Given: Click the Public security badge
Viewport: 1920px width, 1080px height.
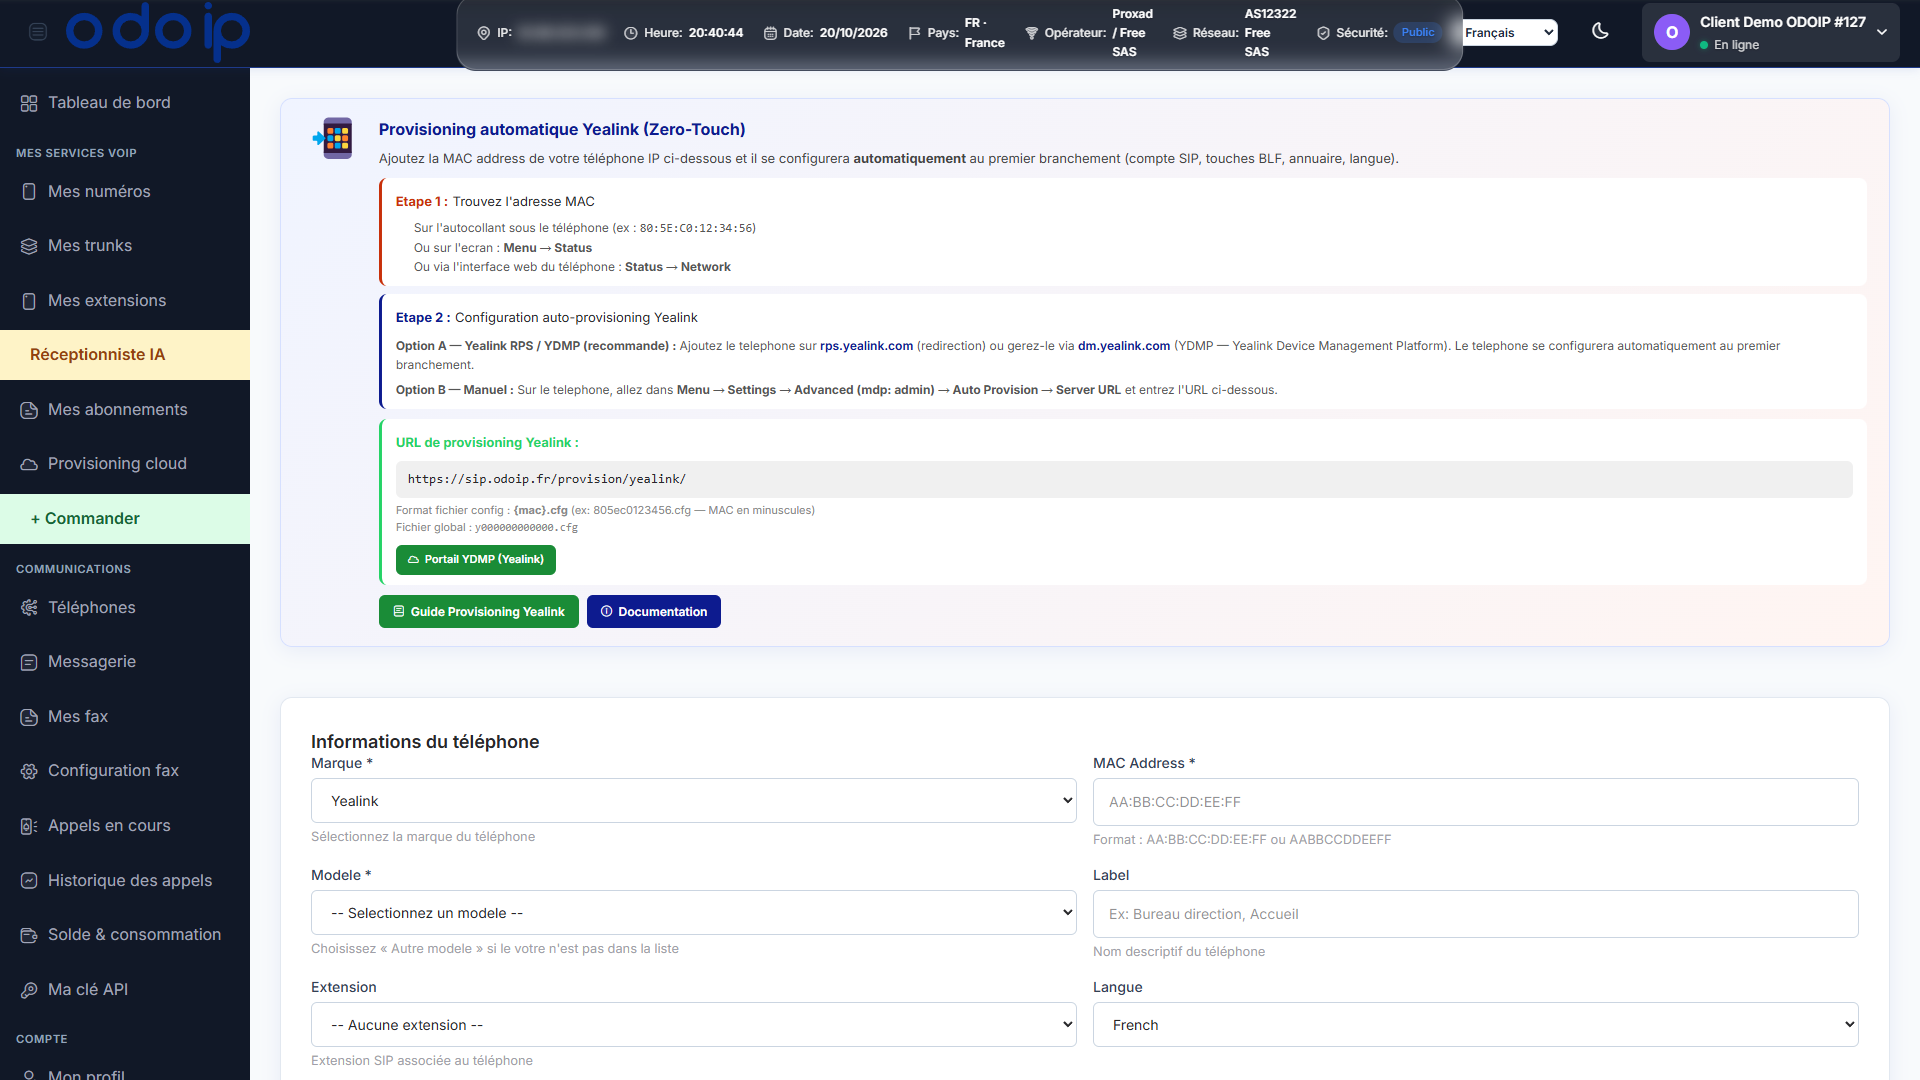Looking at the screenshot, I should pyautogui.click(x=1417, y=33).
